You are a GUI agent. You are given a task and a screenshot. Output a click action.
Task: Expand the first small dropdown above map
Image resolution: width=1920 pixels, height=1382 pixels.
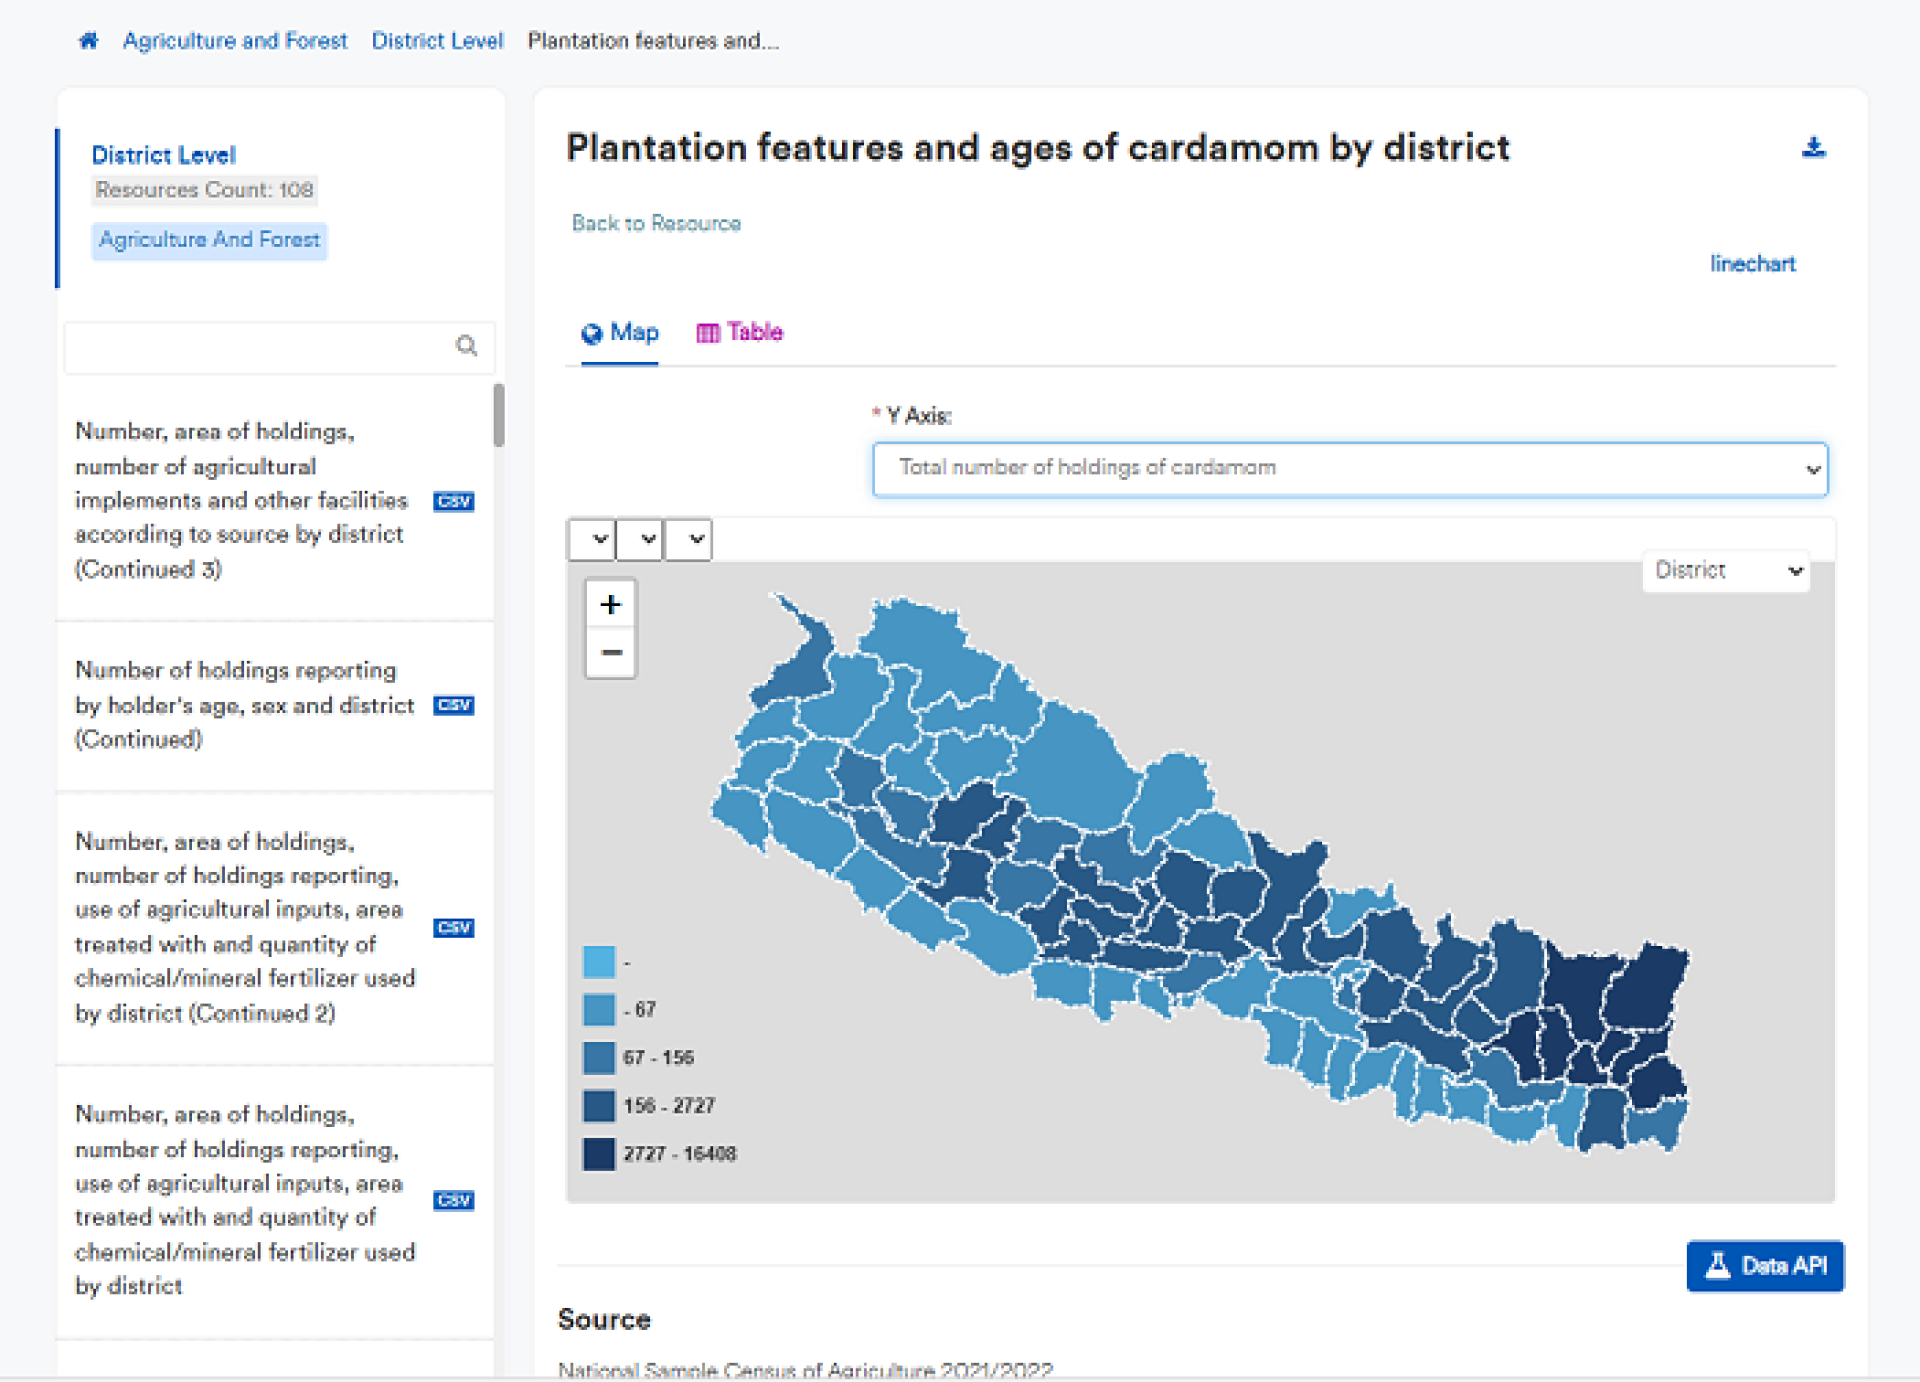click(x=592, y=540)
